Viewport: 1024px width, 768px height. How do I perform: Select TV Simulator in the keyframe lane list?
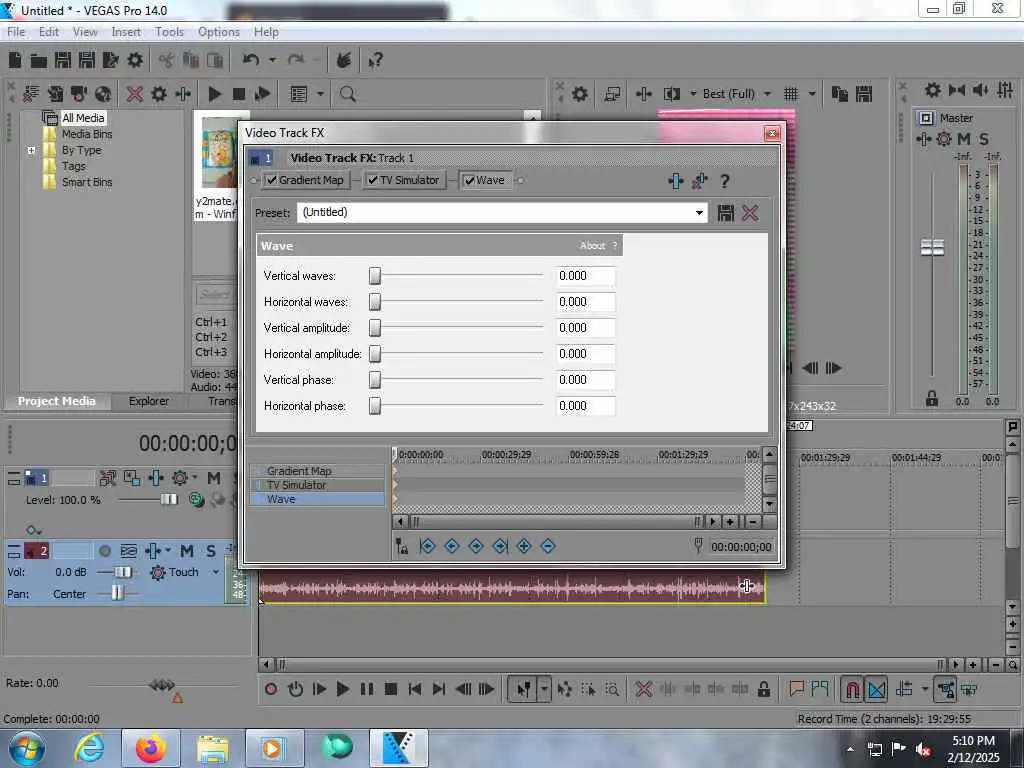317,485
